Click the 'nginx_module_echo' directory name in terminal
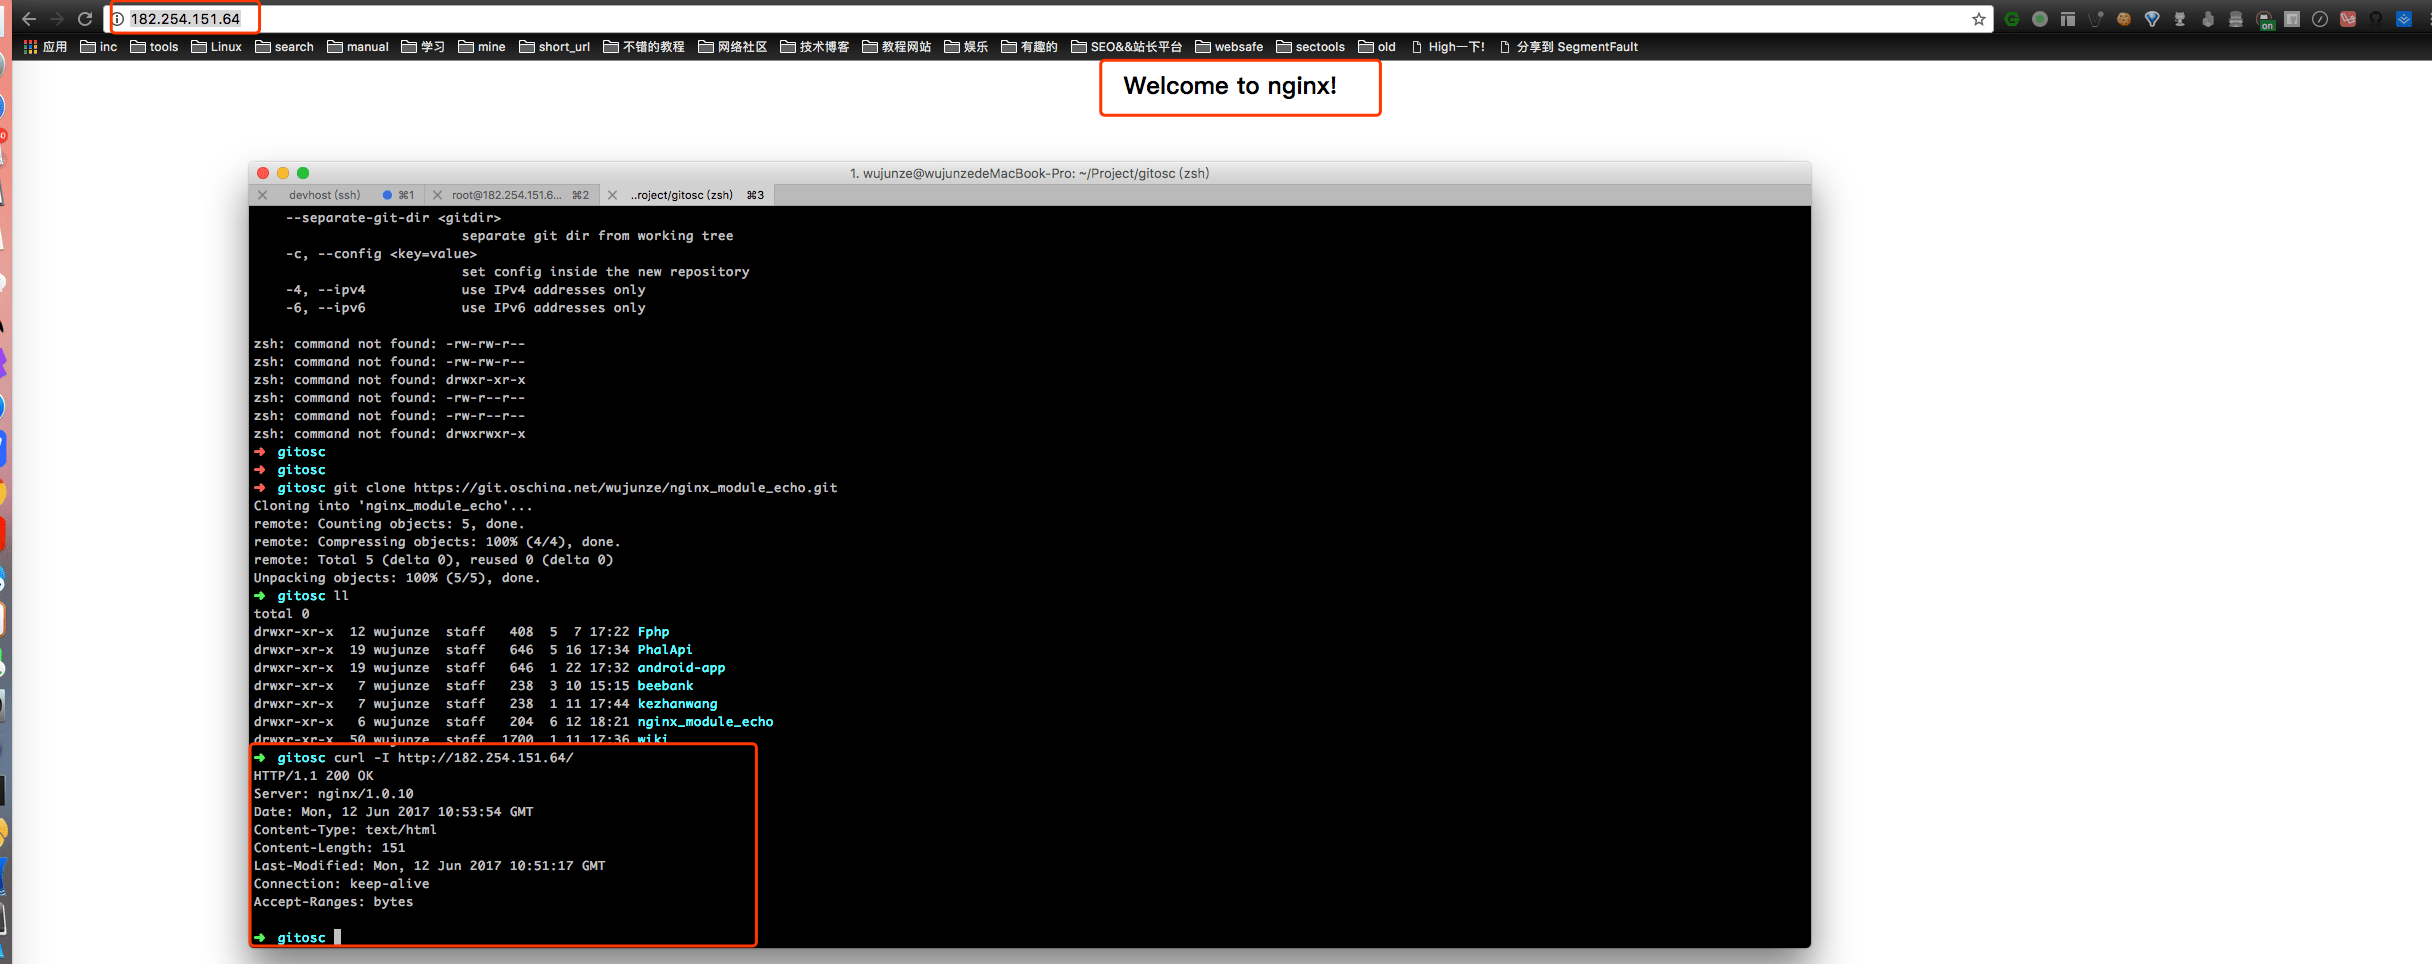 click(x=706, y=722)
